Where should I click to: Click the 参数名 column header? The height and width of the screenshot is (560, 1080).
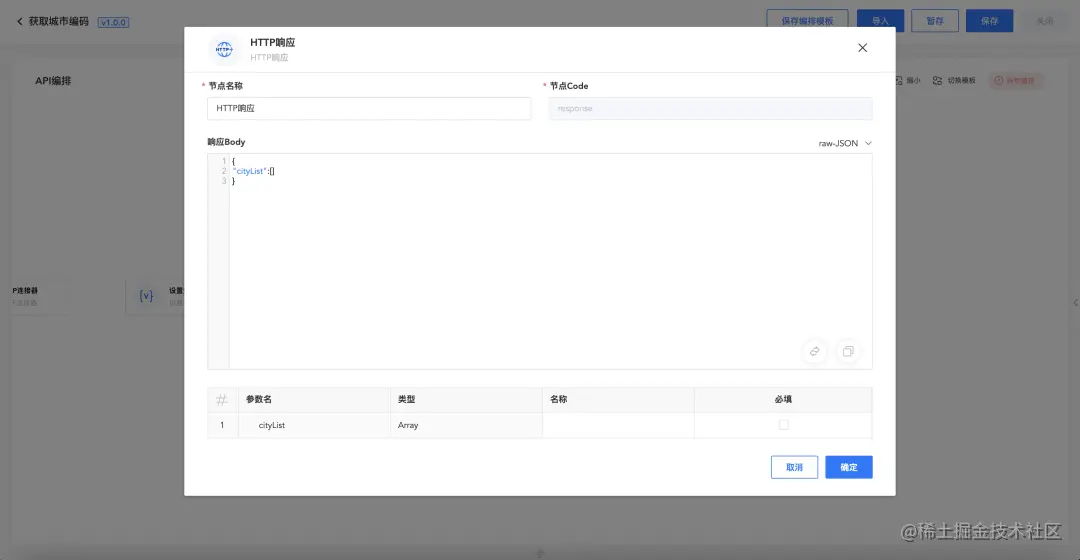click(315, 400)
